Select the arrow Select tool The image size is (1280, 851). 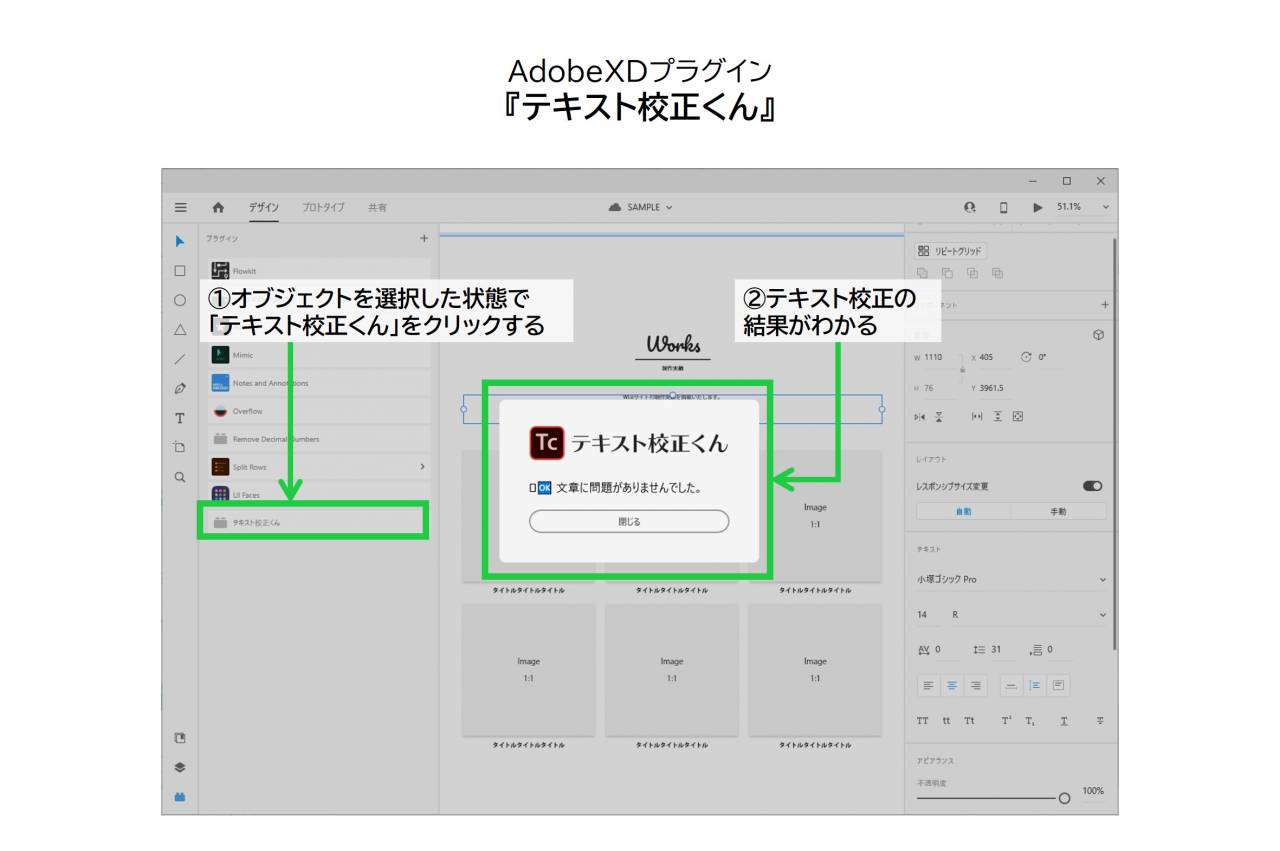tap(180, 241)
